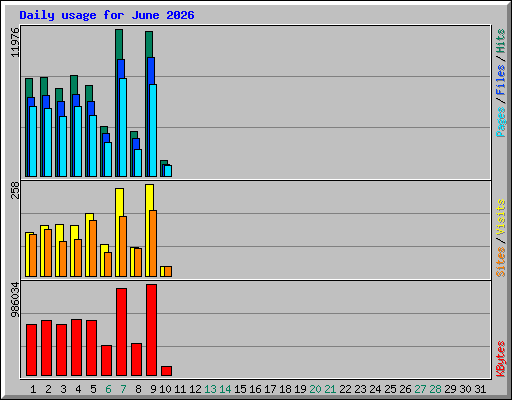Viewport: 512px width, 400px height.
Task: Select green weekend day label '14'
Action: point(225,389)
